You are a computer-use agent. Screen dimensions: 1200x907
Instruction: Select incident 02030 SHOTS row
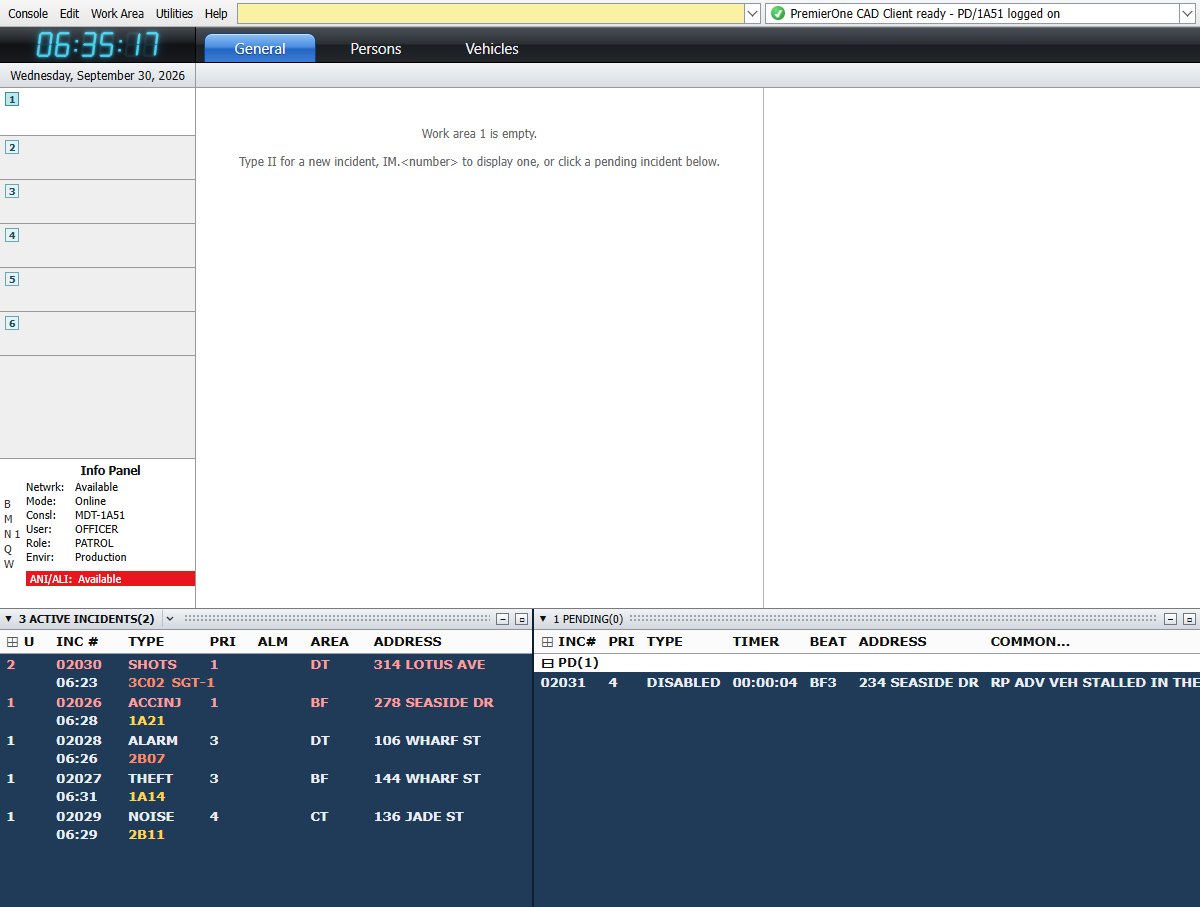(266, 673)
